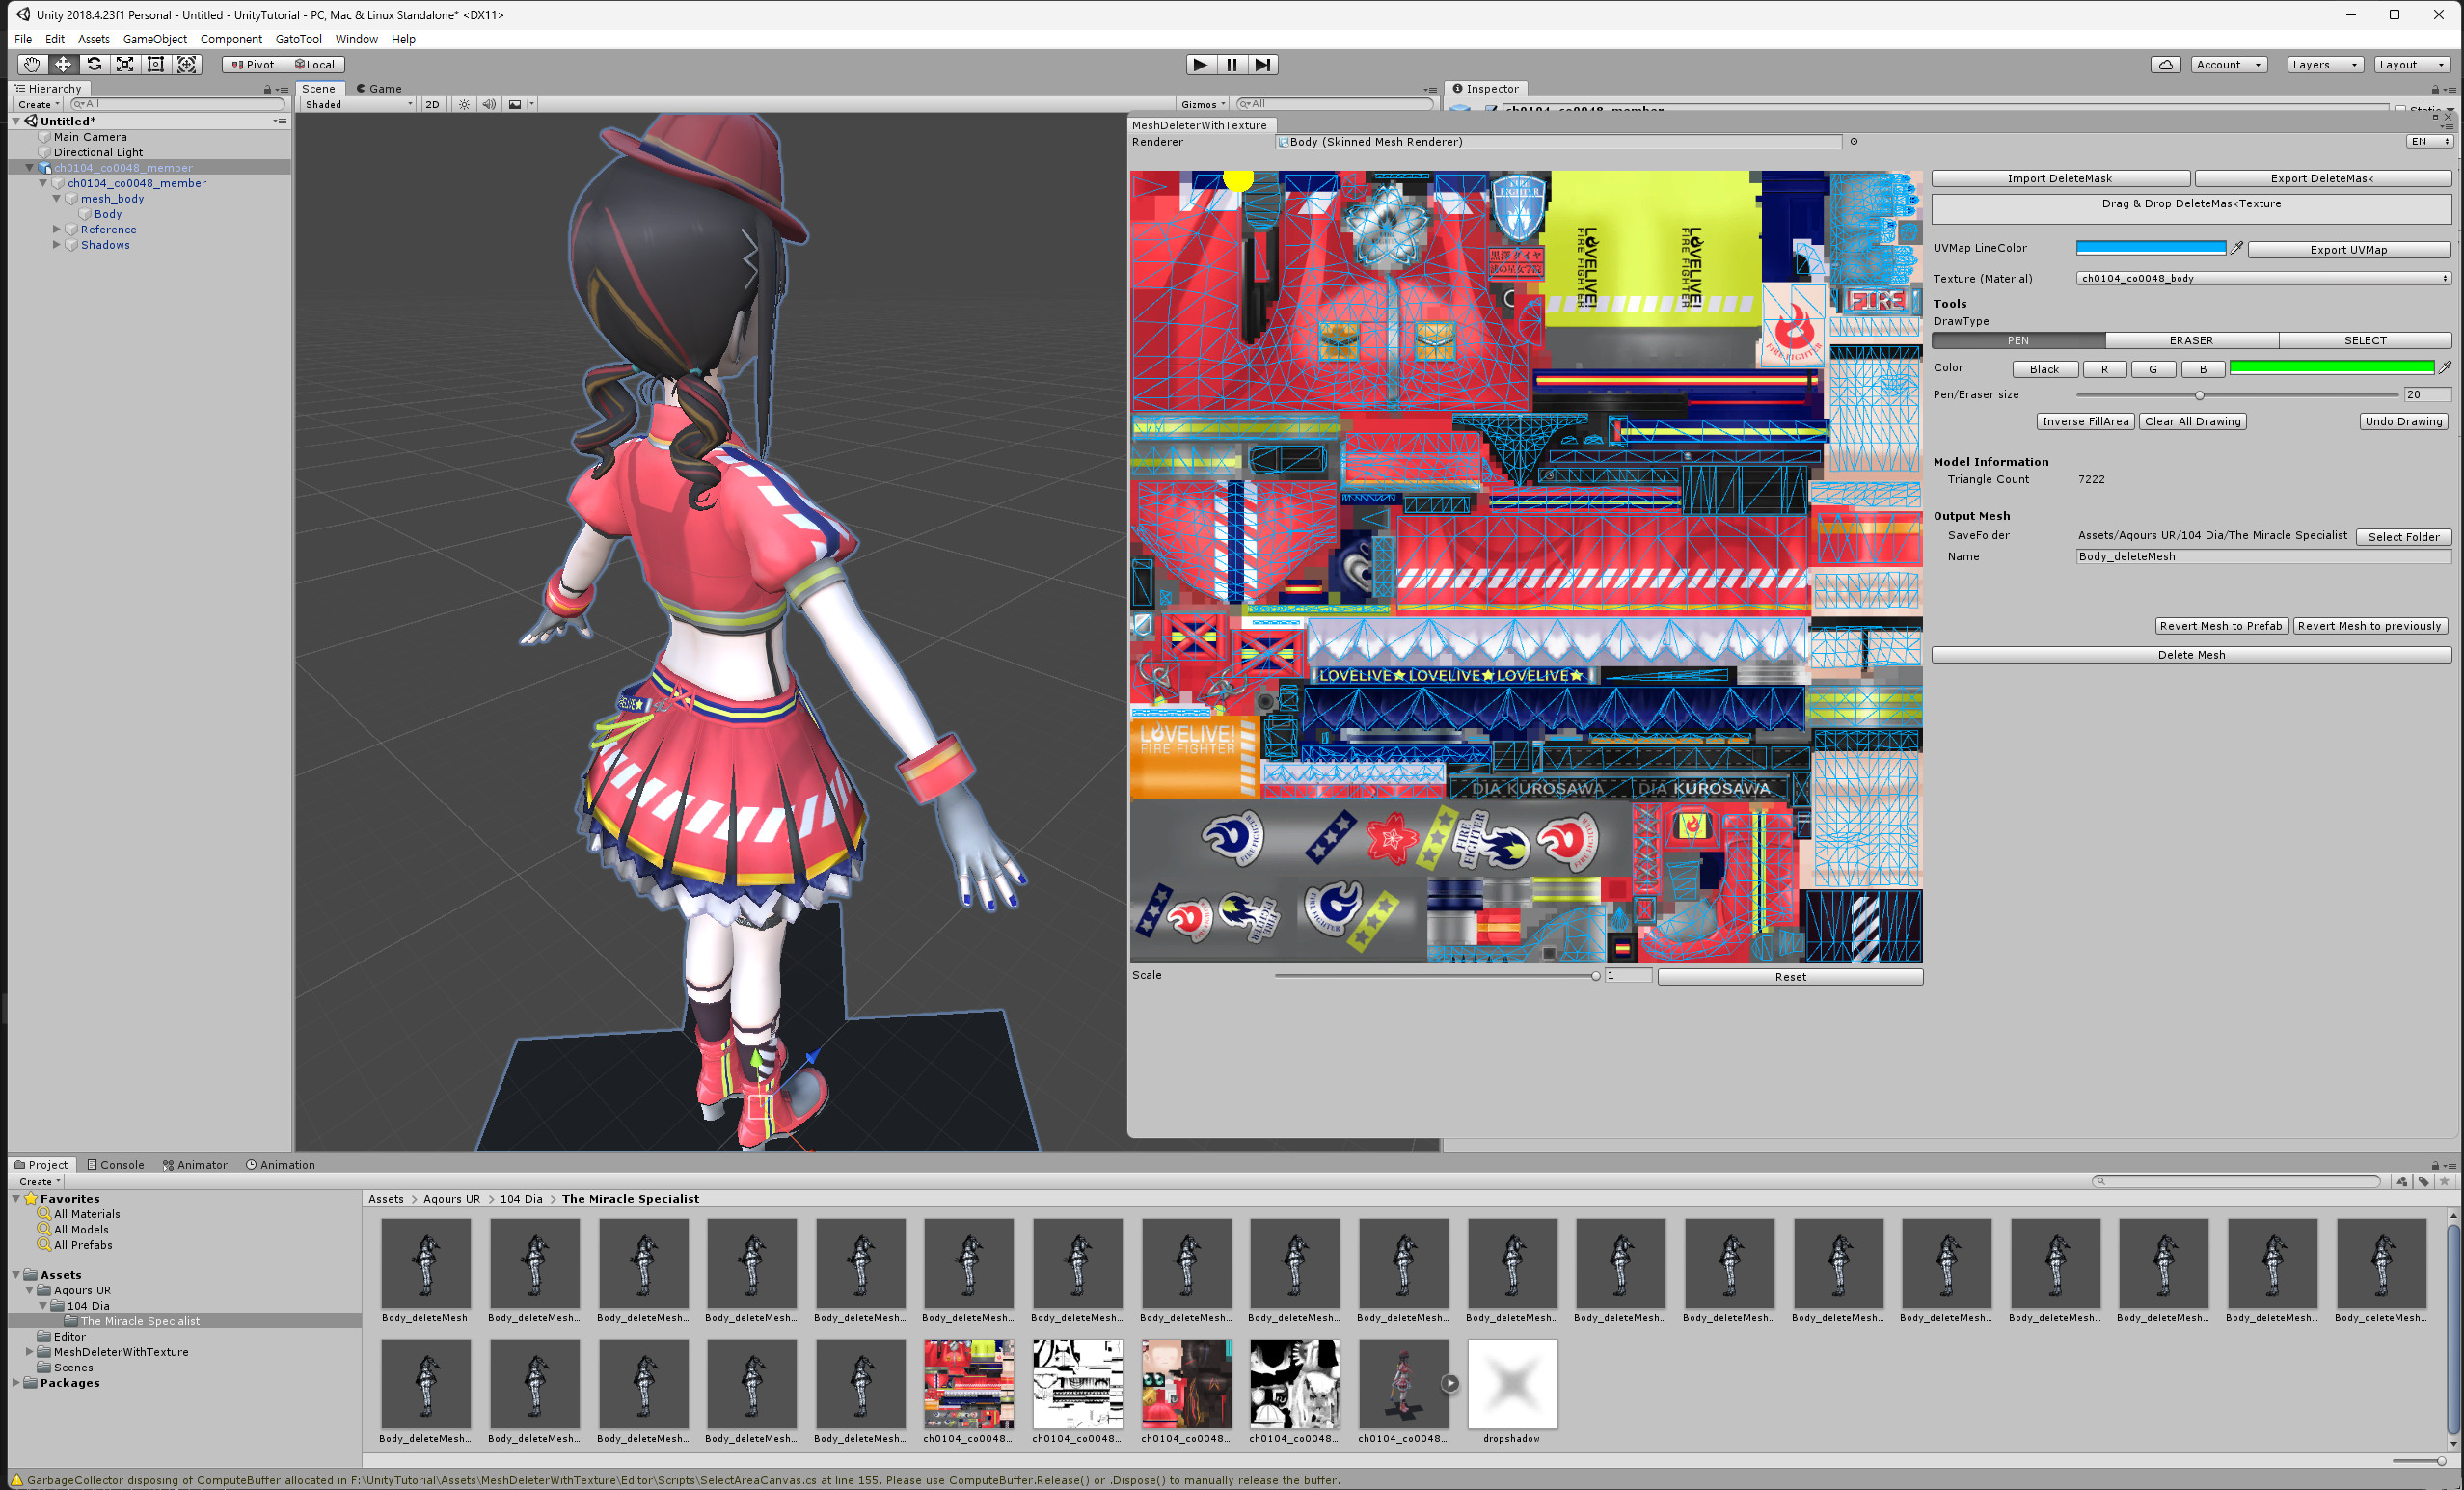Open Texture (Material) dropdown

click(2263, 278)
